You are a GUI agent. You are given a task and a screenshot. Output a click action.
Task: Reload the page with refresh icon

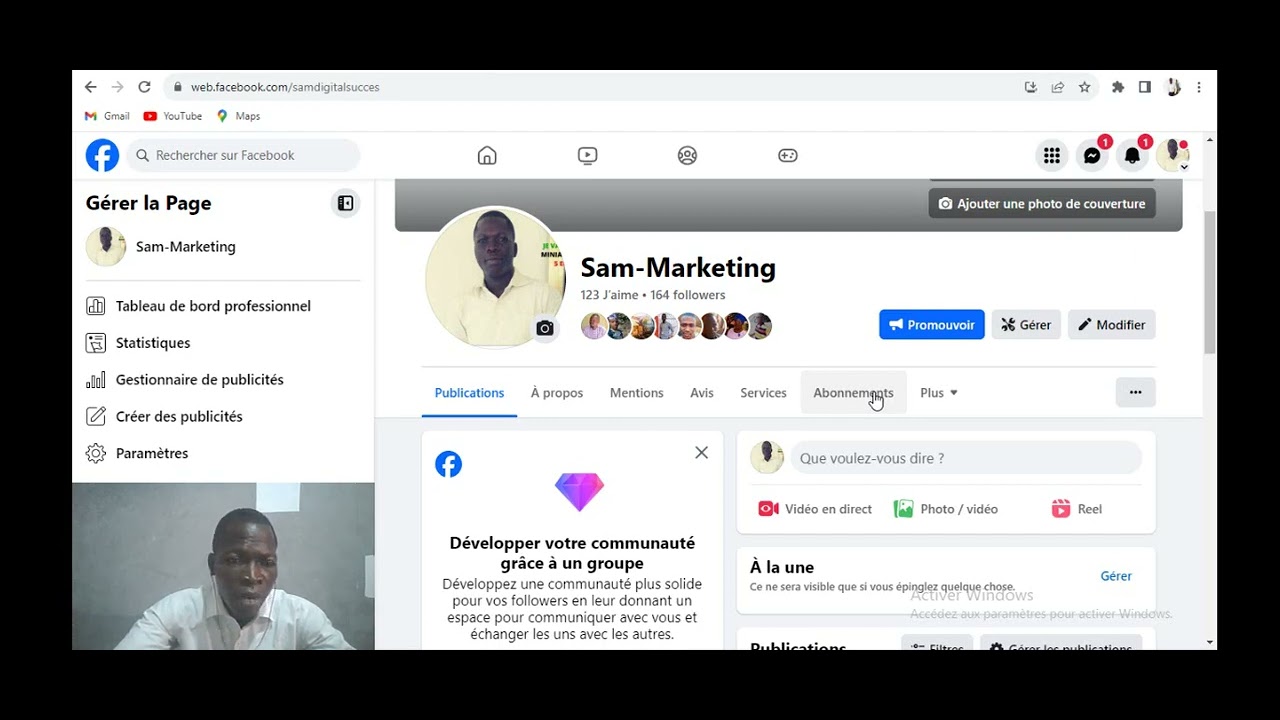(x=144, y=87)
